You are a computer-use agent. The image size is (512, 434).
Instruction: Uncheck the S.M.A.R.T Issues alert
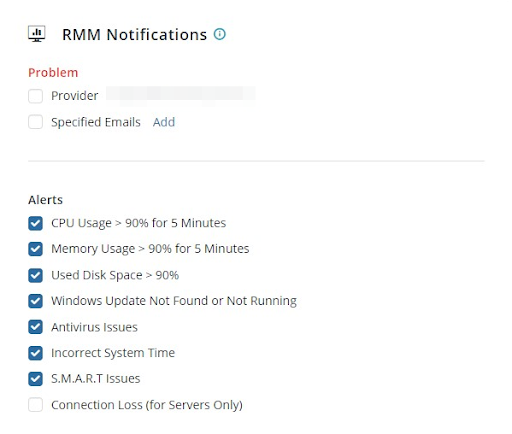[x=35, y=379]
